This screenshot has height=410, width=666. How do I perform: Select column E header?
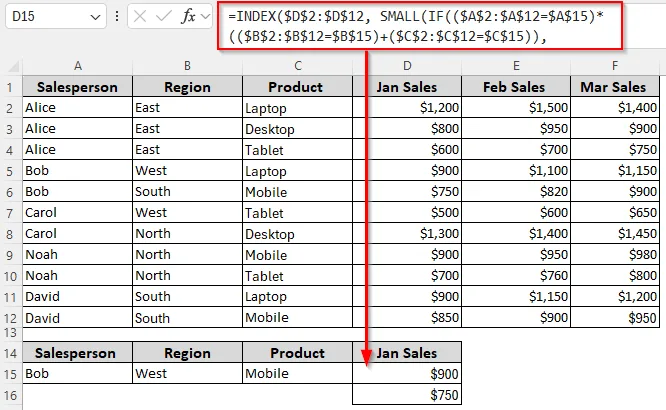point(516,66)
